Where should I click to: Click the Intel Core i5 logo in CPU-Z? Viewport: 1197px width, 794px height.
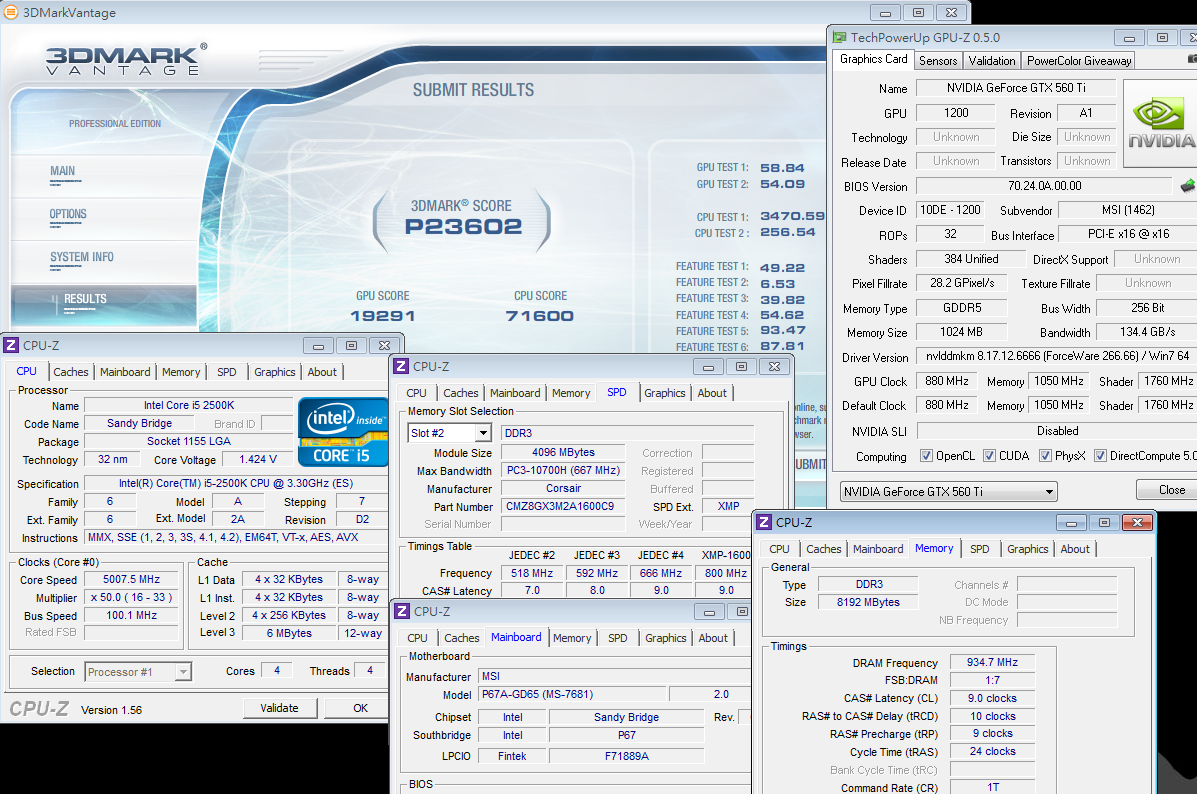(343, 432)
